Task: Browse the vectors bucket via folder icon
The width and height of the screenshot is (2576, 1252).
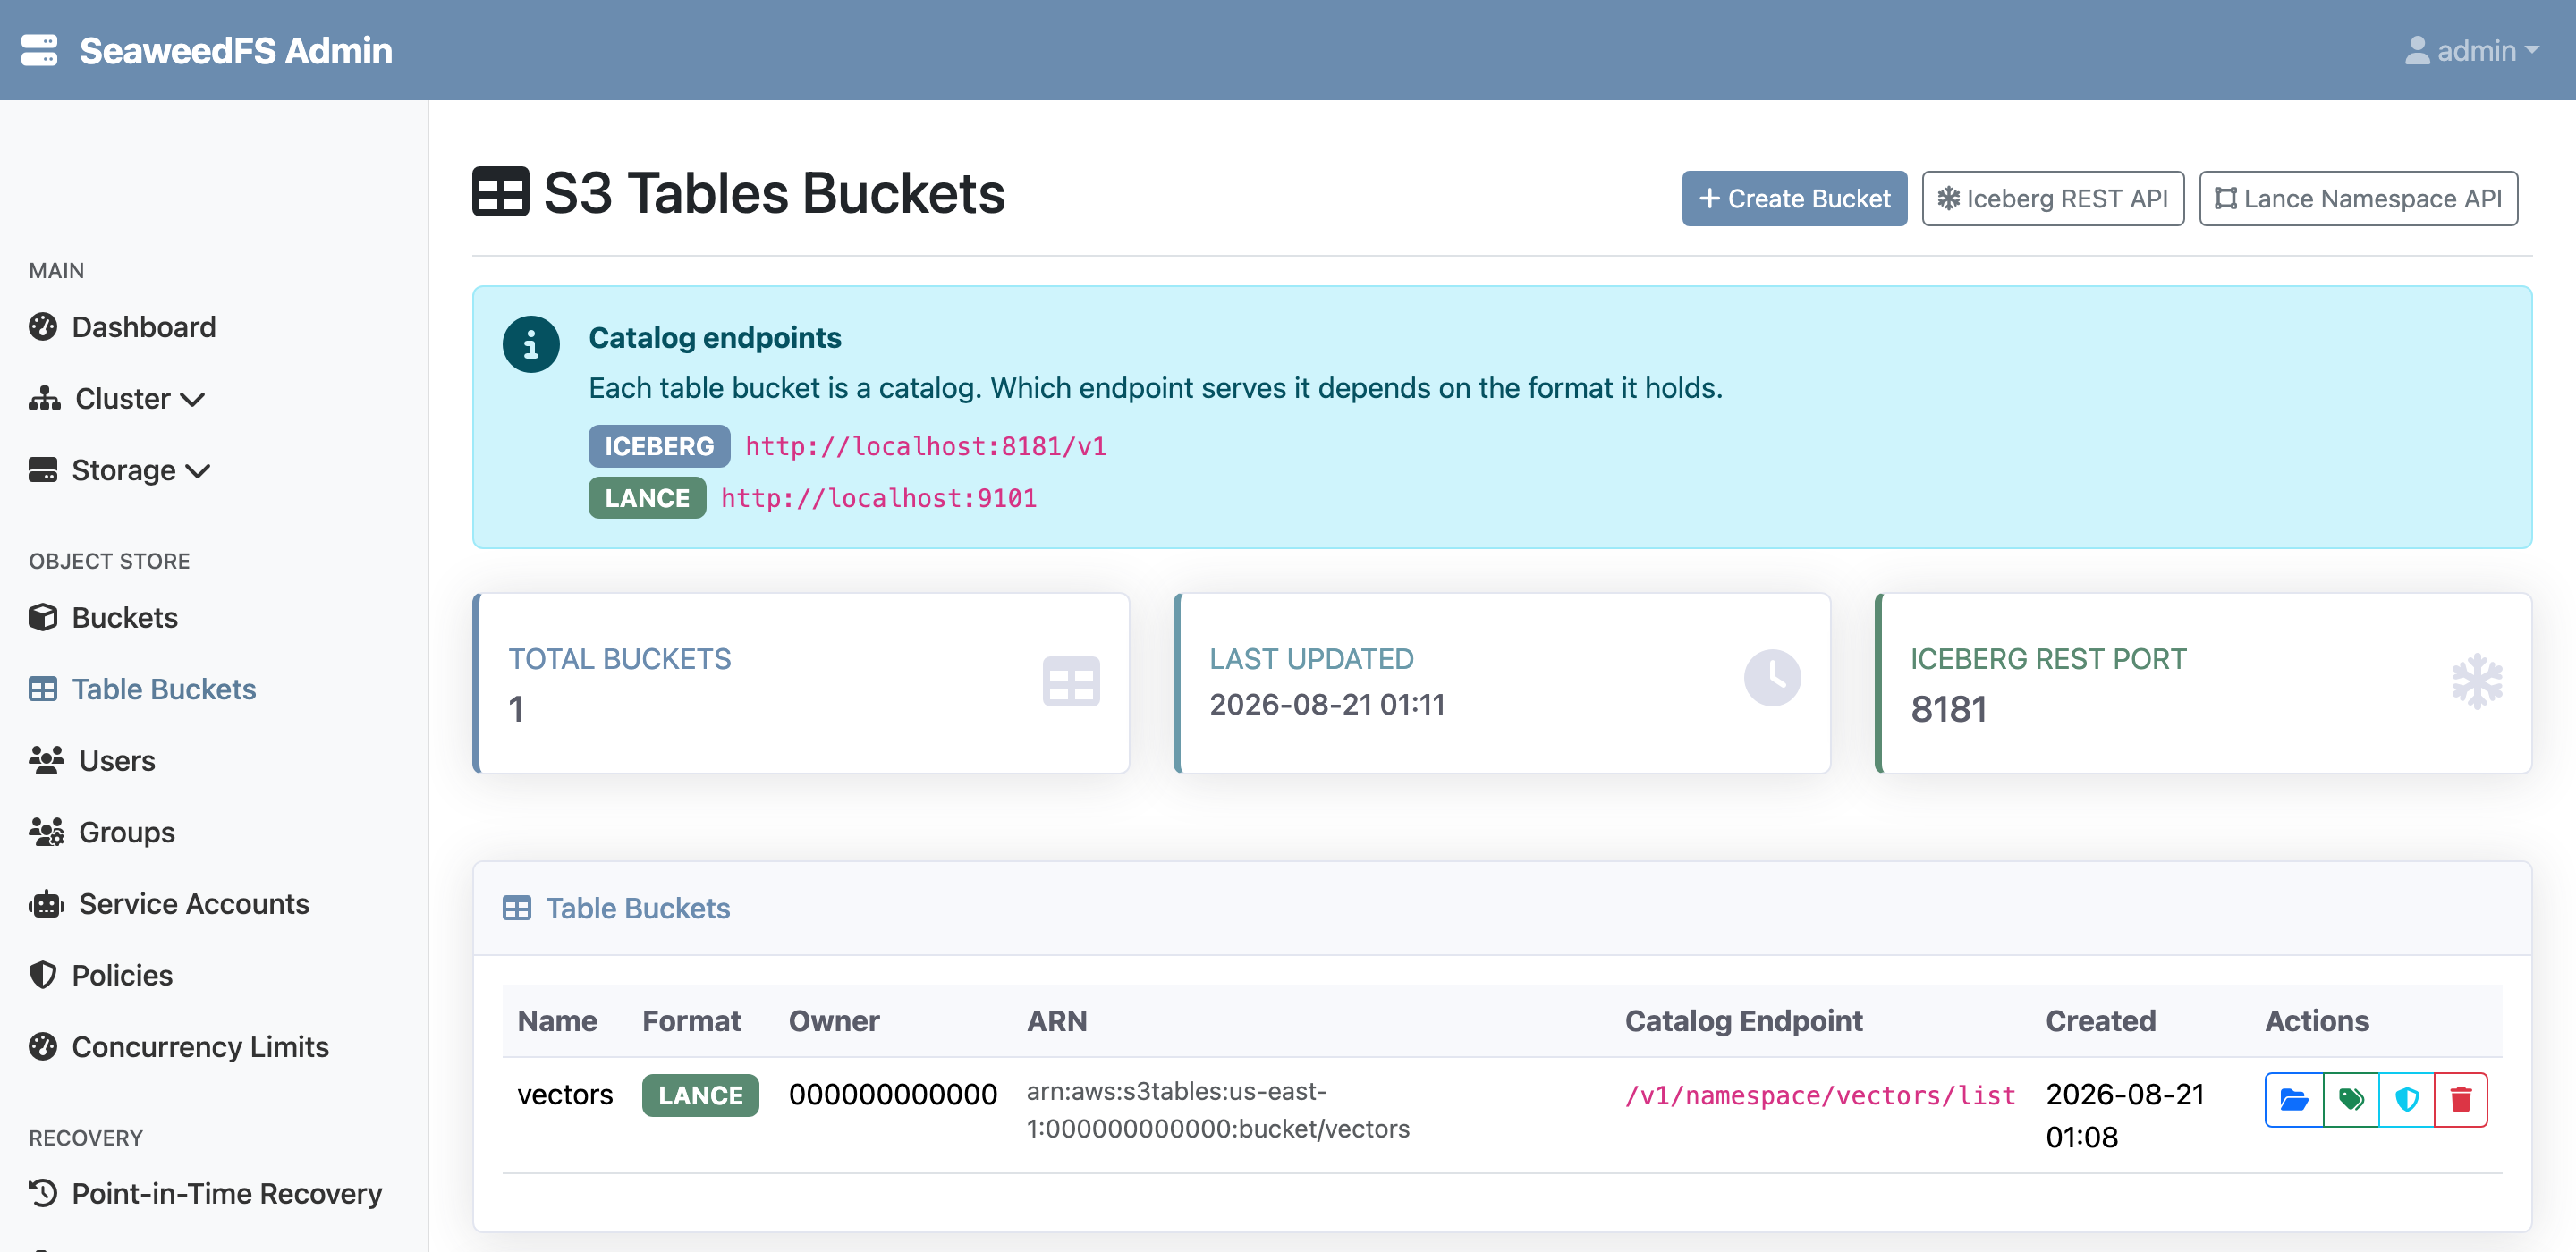Action: (2294, 1100)
